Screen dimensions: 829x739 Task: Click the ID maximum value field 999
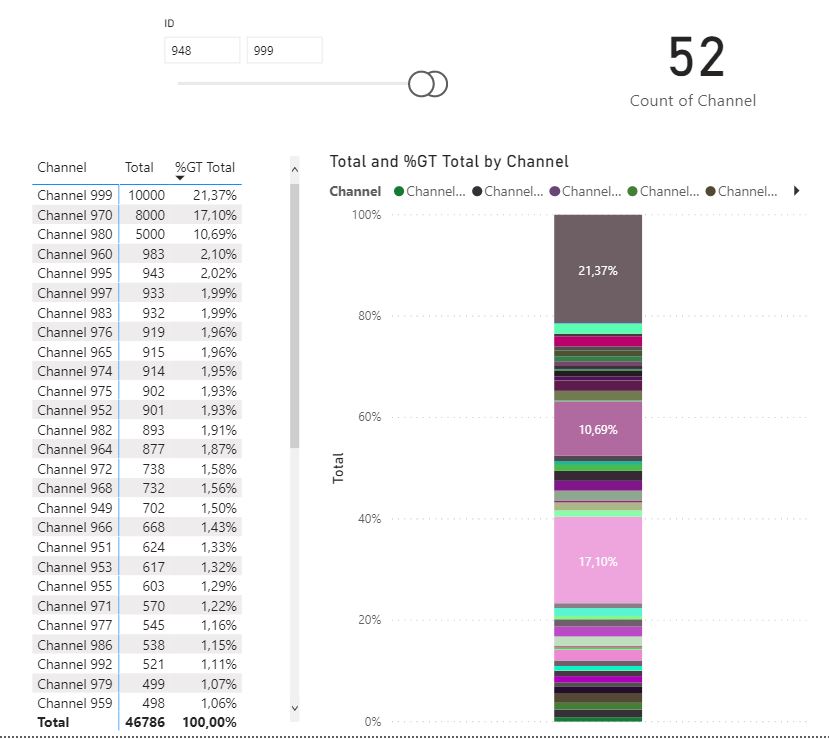(x=284, y=50)
